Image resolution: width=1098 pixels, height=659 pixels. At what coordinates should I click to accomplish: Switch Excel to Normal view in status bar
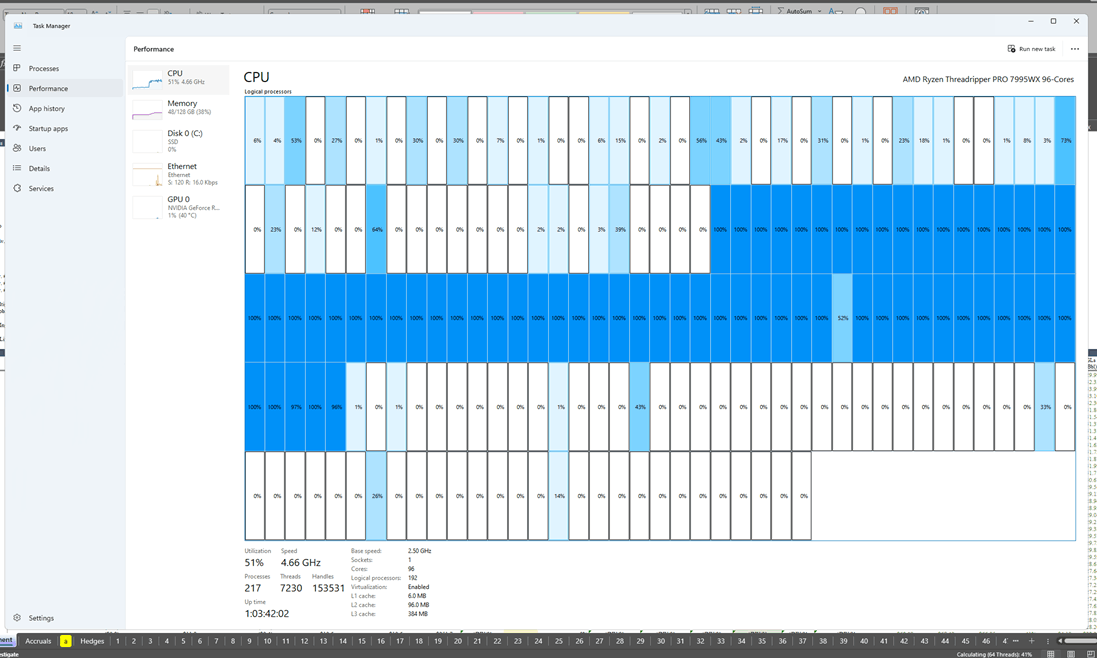click(1050, 654)
